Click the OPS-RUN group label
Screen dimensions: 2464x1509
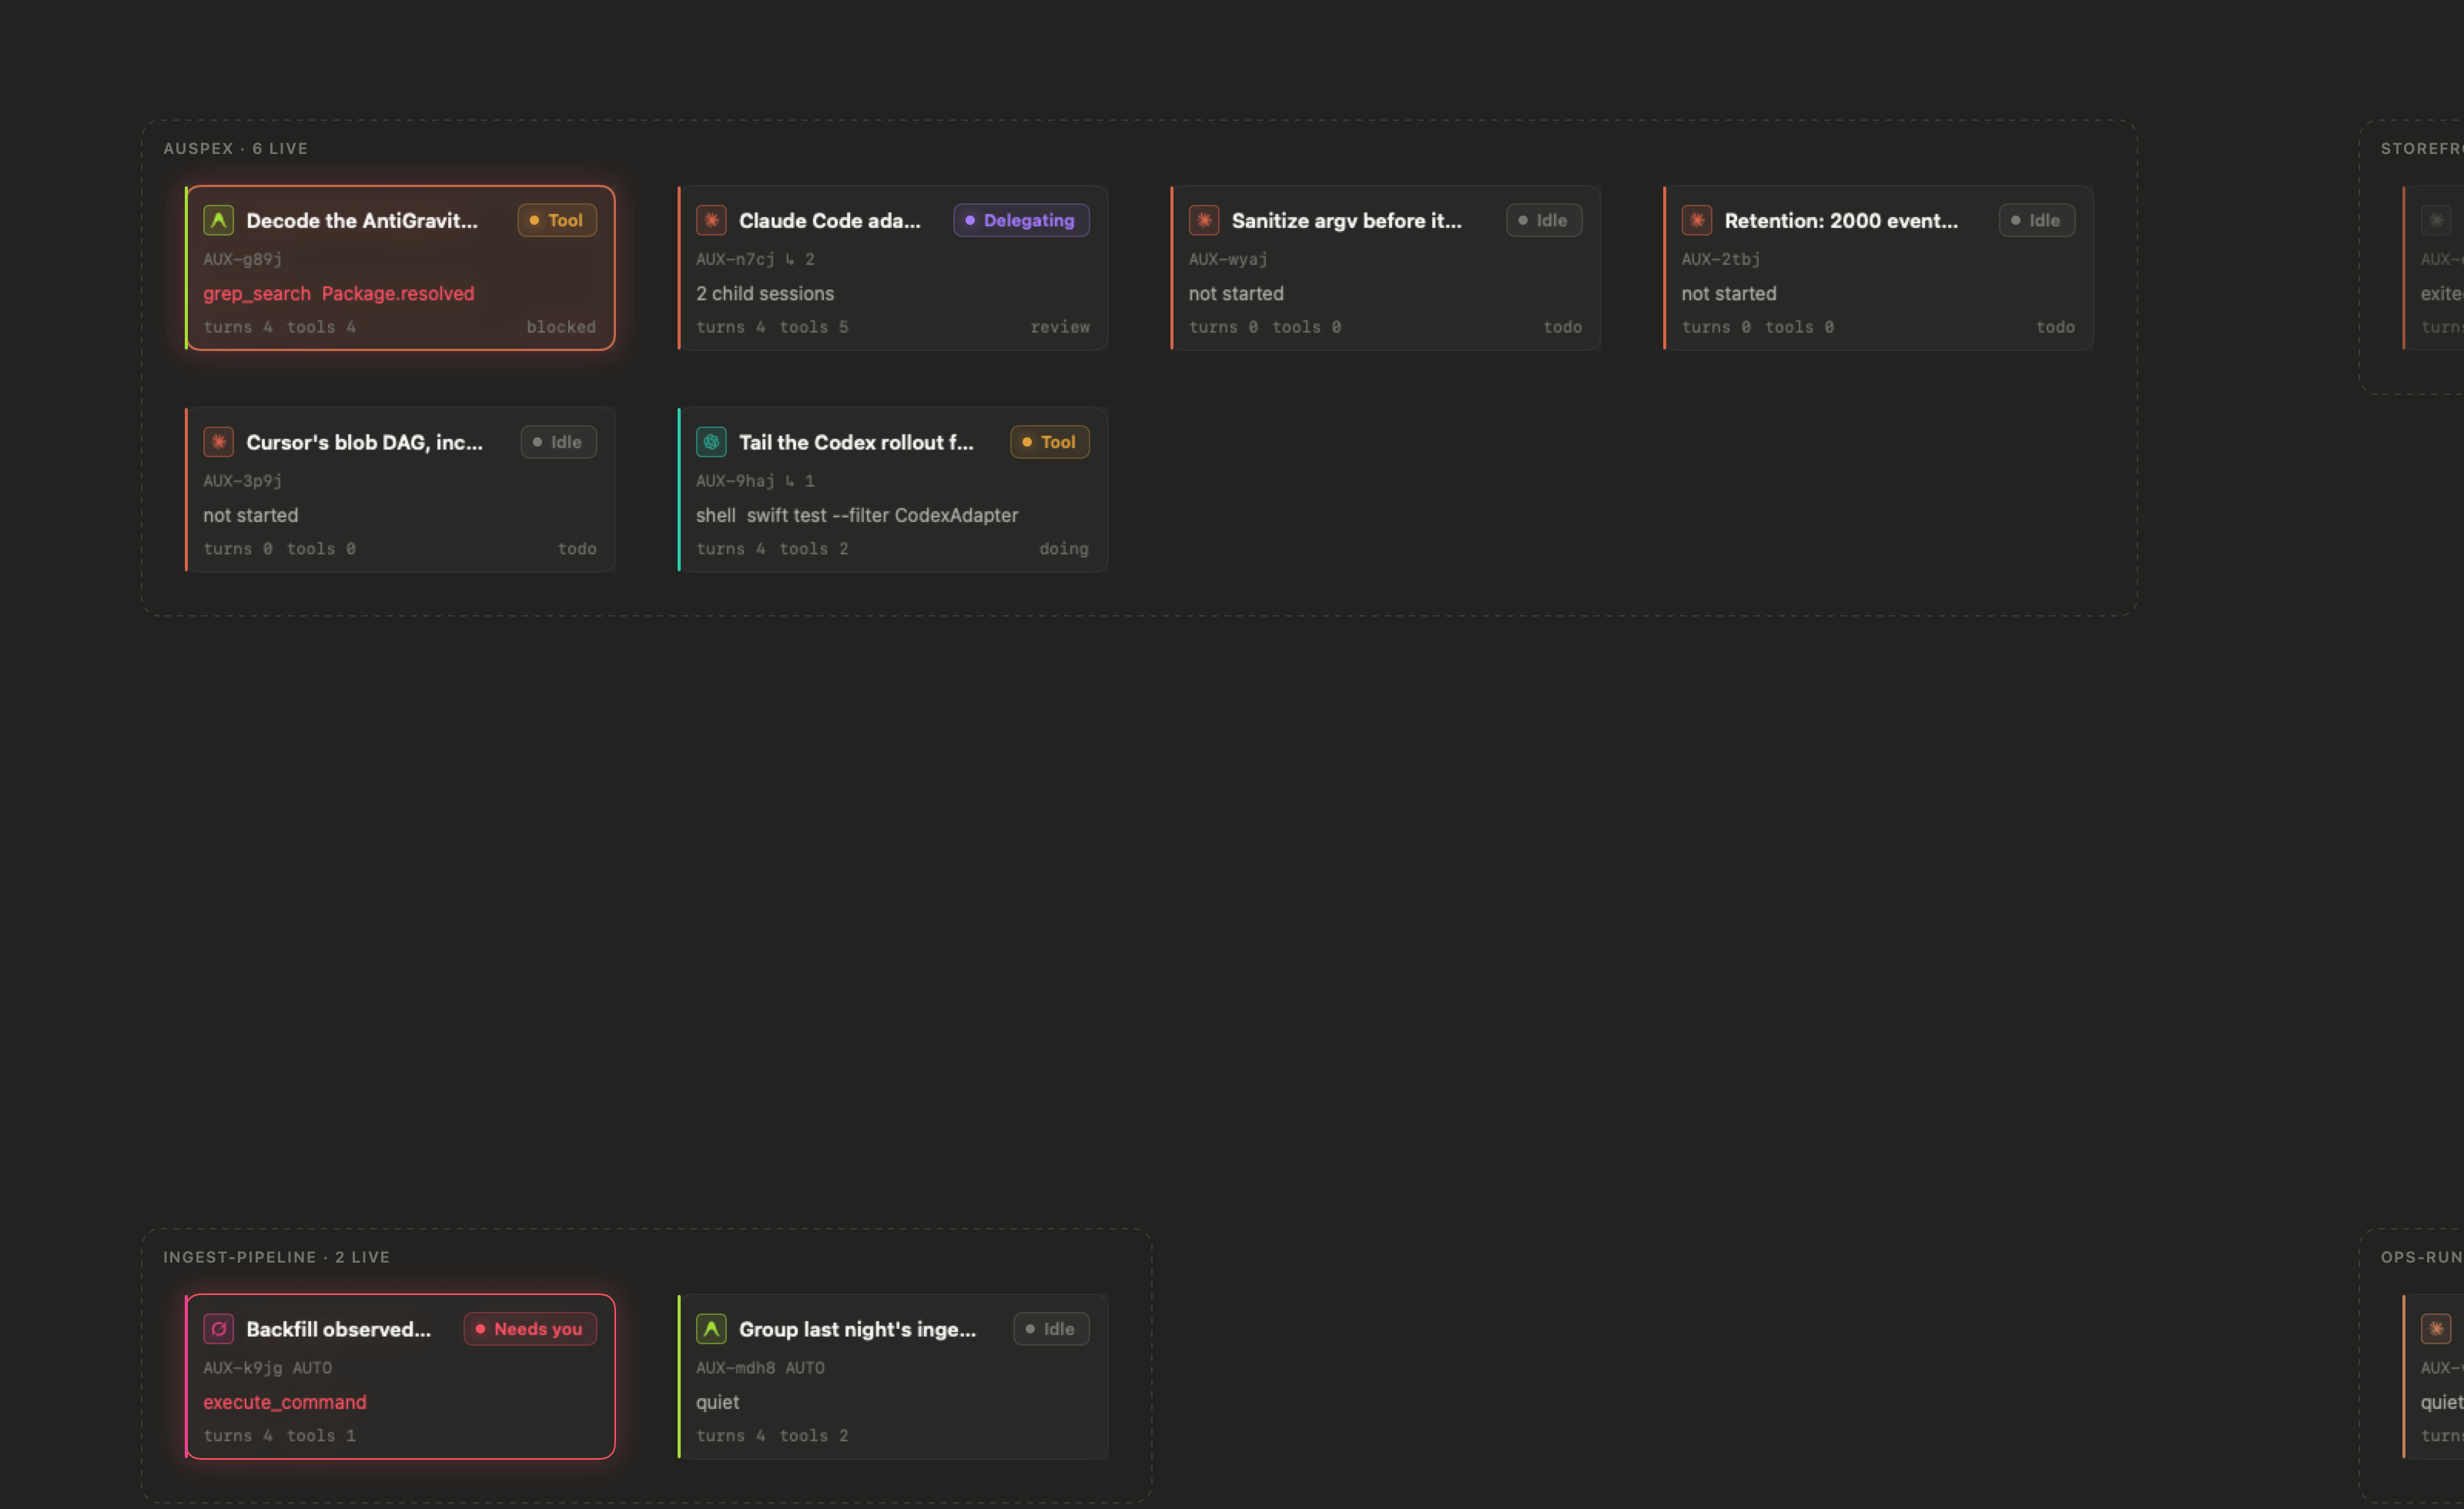(x=2421, y=1258)
